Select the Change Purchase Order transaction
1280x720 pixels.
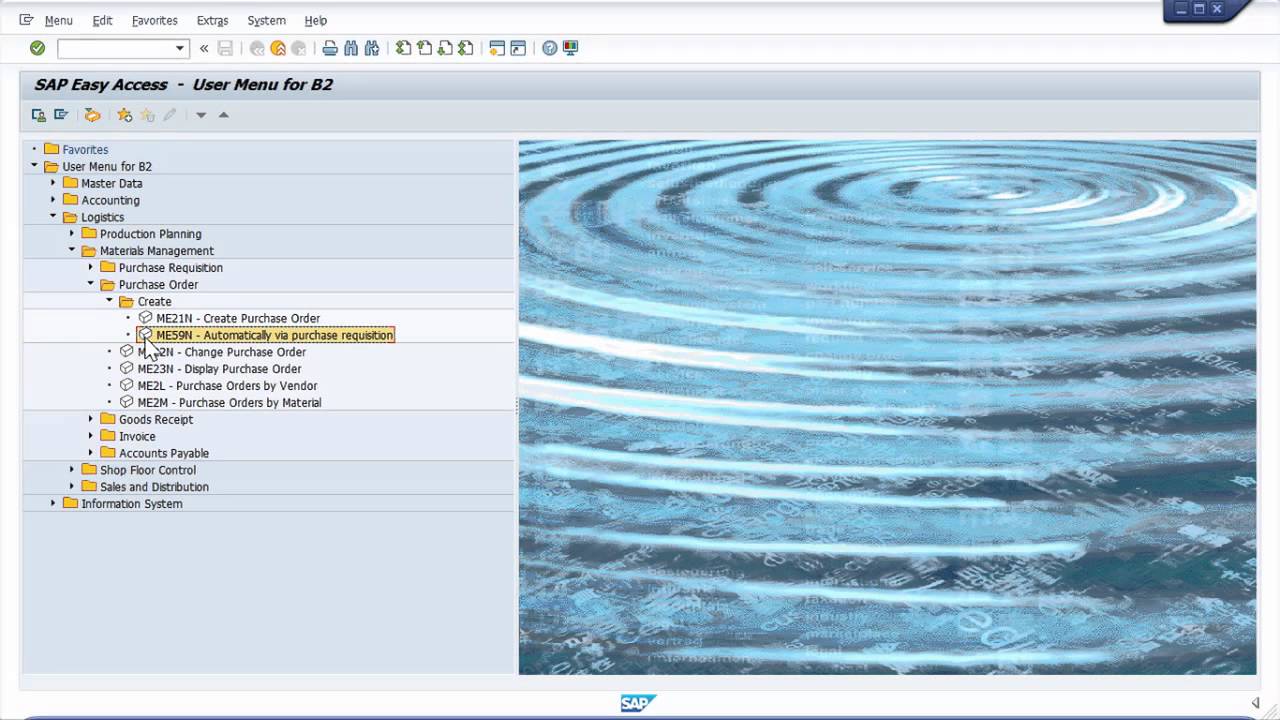click(x=222, y=352)
